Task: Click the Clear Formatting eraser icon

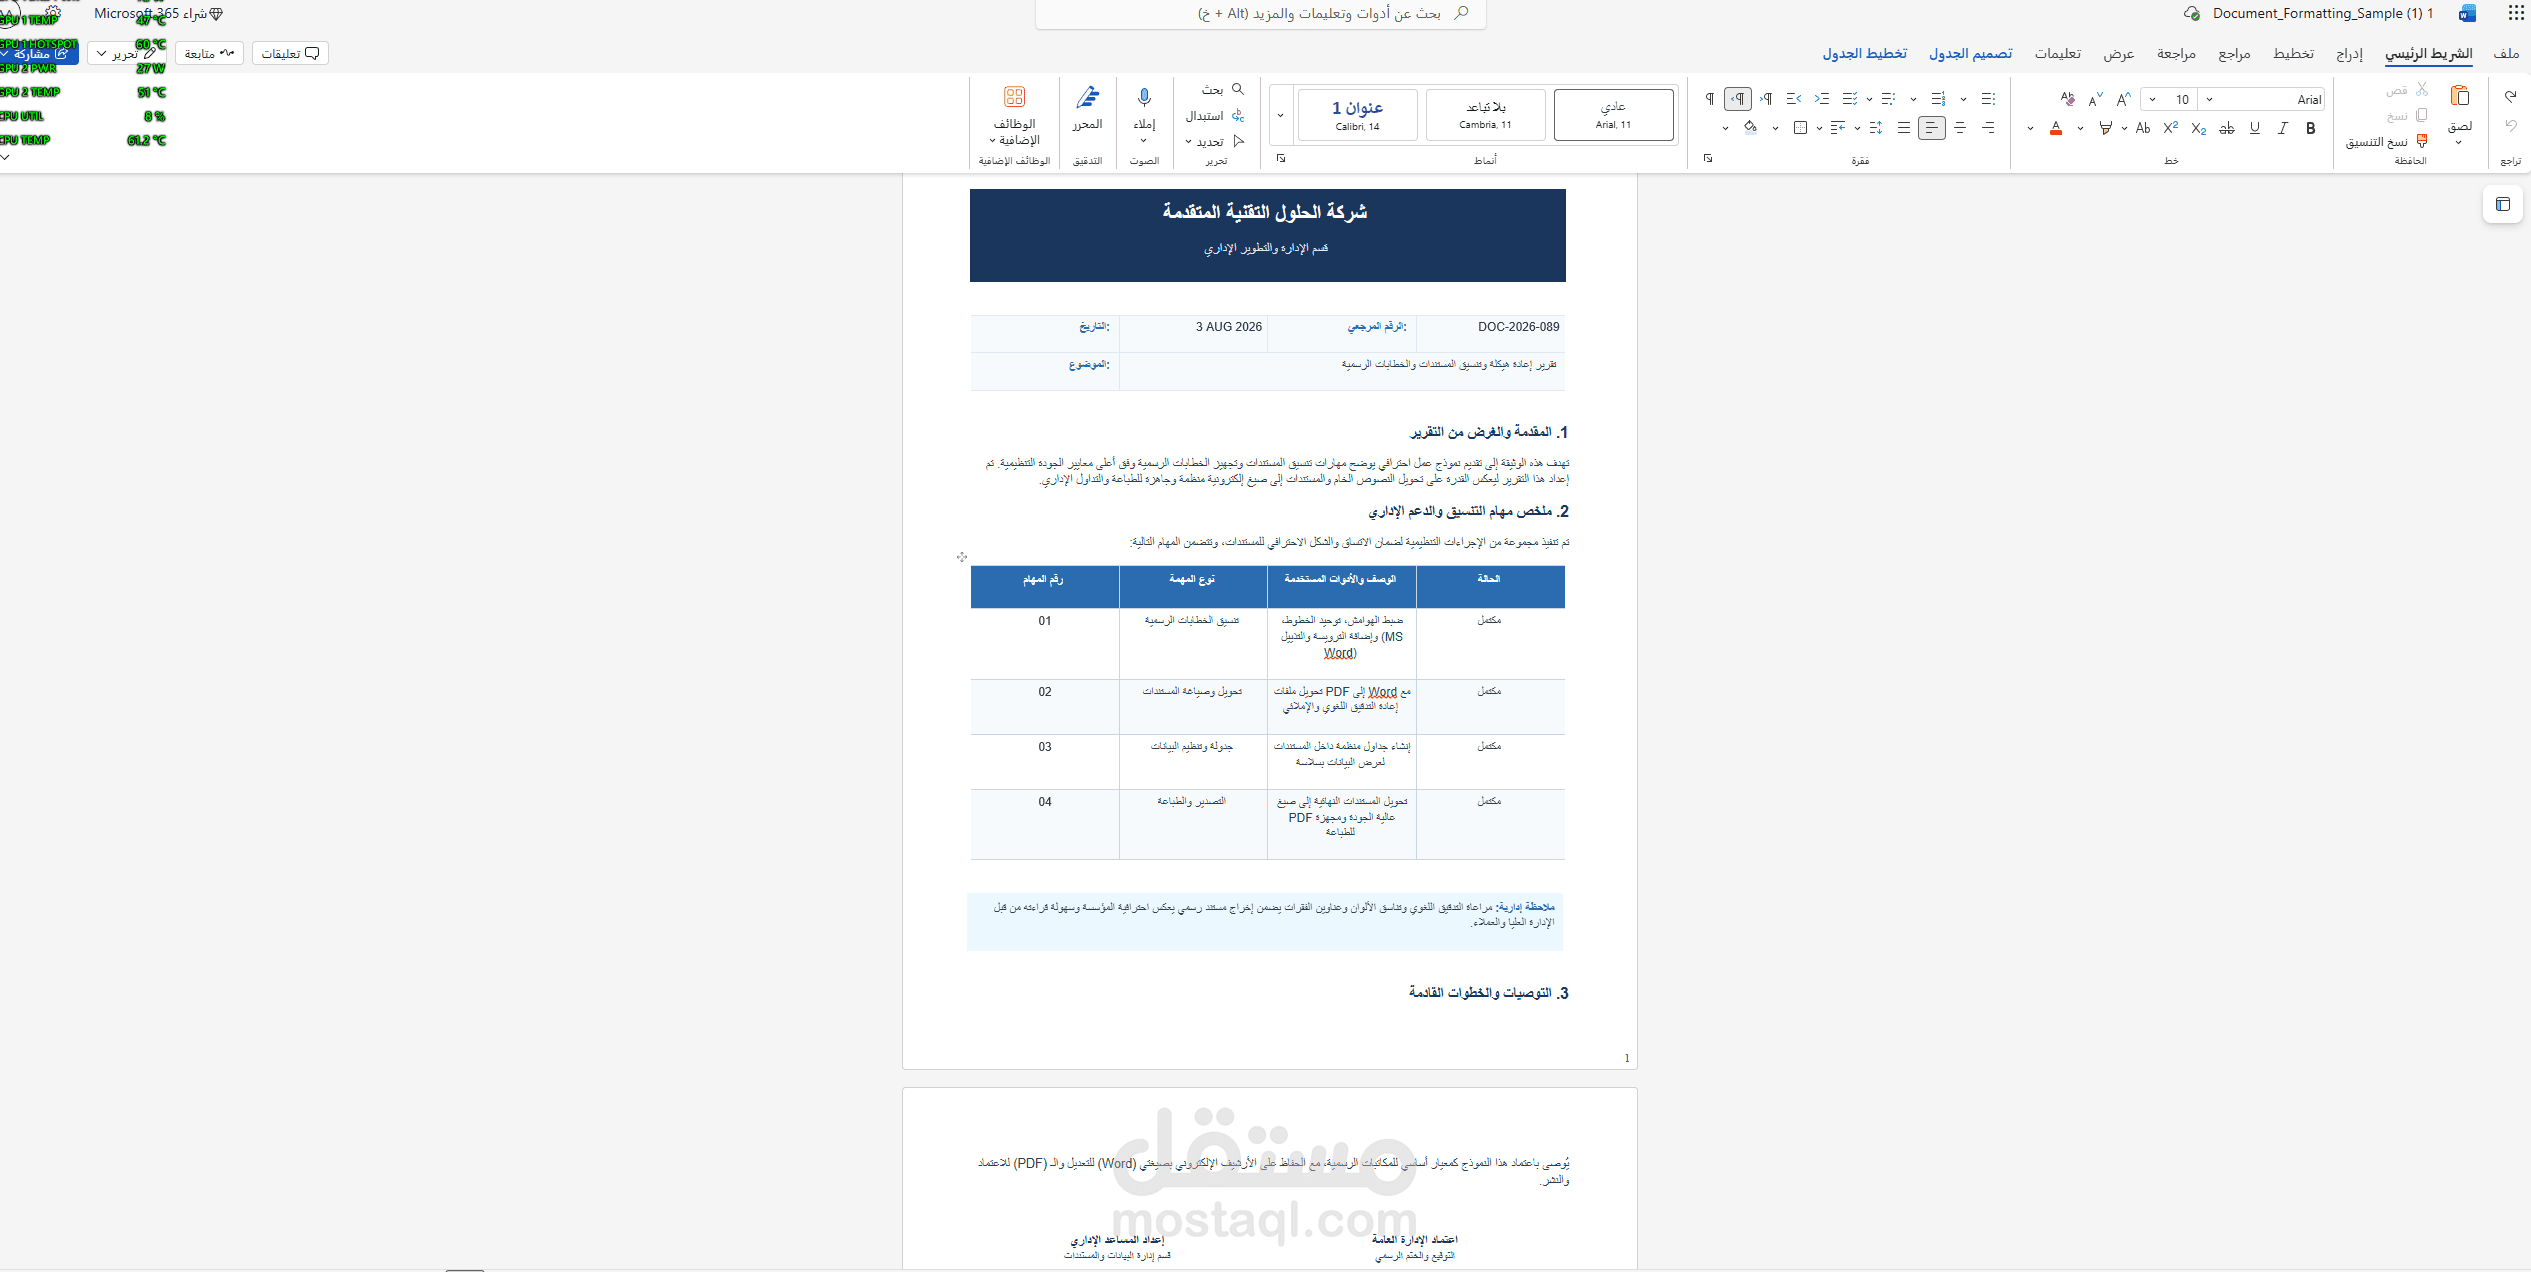Action: (2067, 99)
